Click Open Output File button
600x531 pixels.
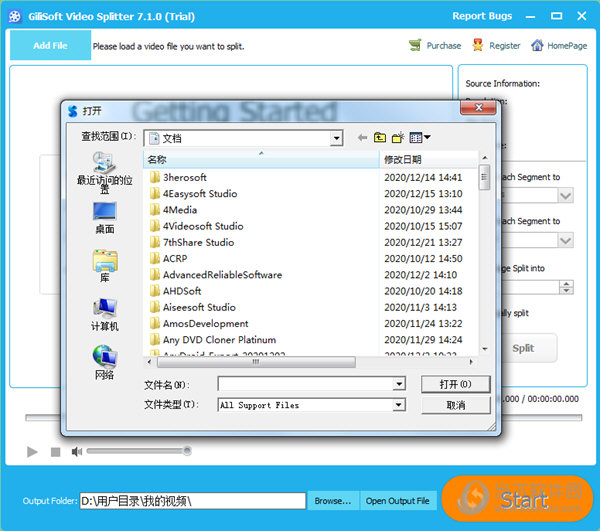point(397,501)
